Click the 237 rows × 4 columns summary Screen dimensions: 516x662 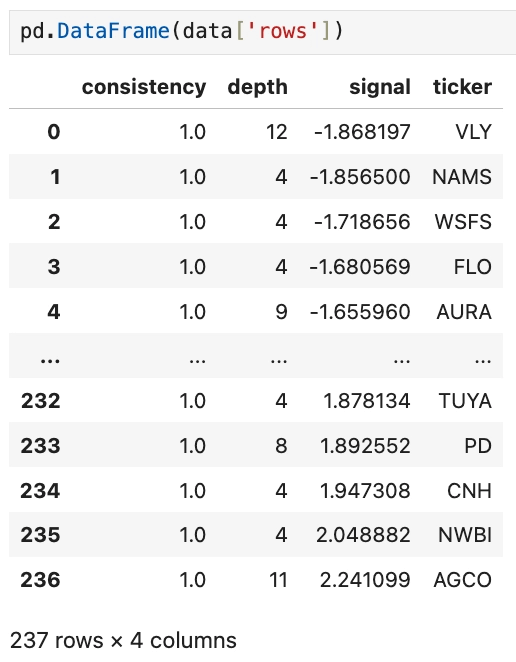123,640
